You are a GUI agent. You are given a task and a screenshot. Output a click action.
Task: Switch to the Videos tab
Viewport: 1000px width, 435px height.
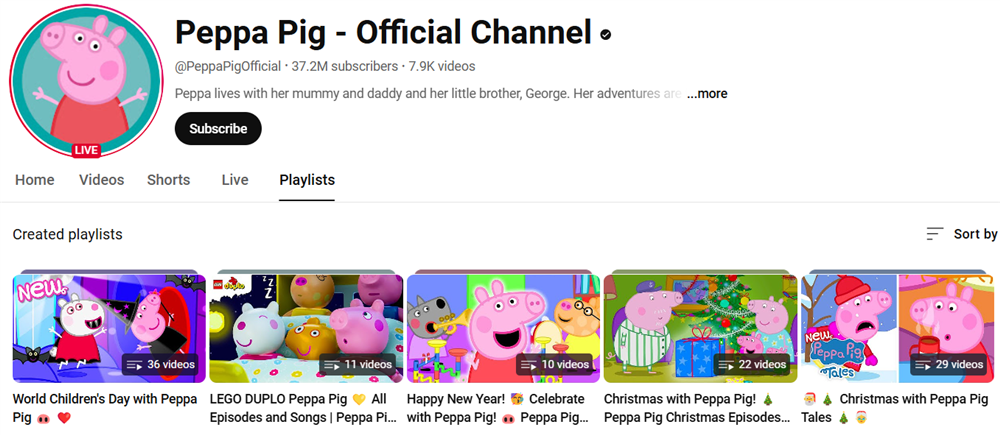[101, 180]
